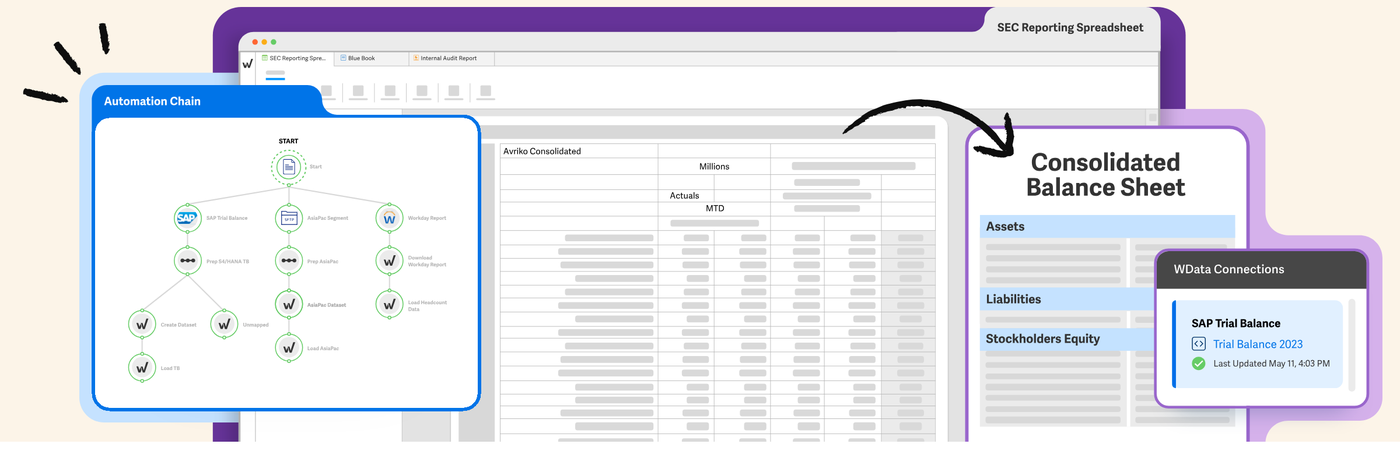This screenshot has width=1400, height=472.
Task: Click the Avriko Consolidated cell
Action: point(579,151)
